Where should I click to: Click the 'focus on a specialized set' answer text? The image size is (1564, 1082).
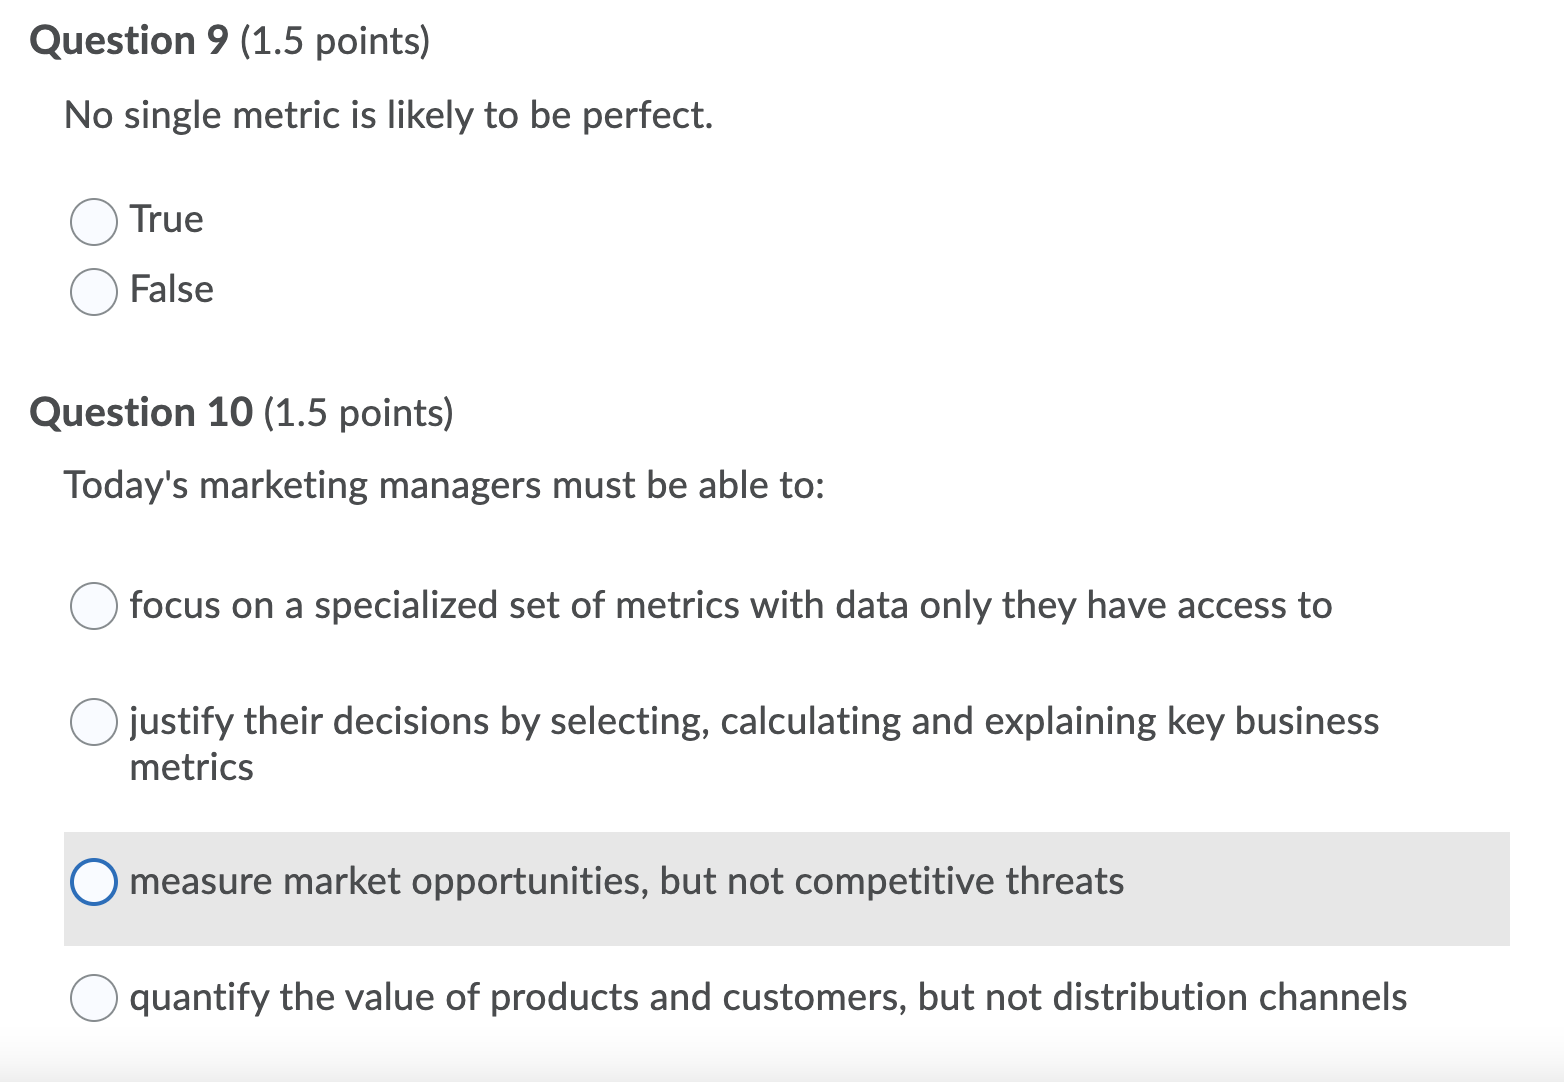[730, 605]
